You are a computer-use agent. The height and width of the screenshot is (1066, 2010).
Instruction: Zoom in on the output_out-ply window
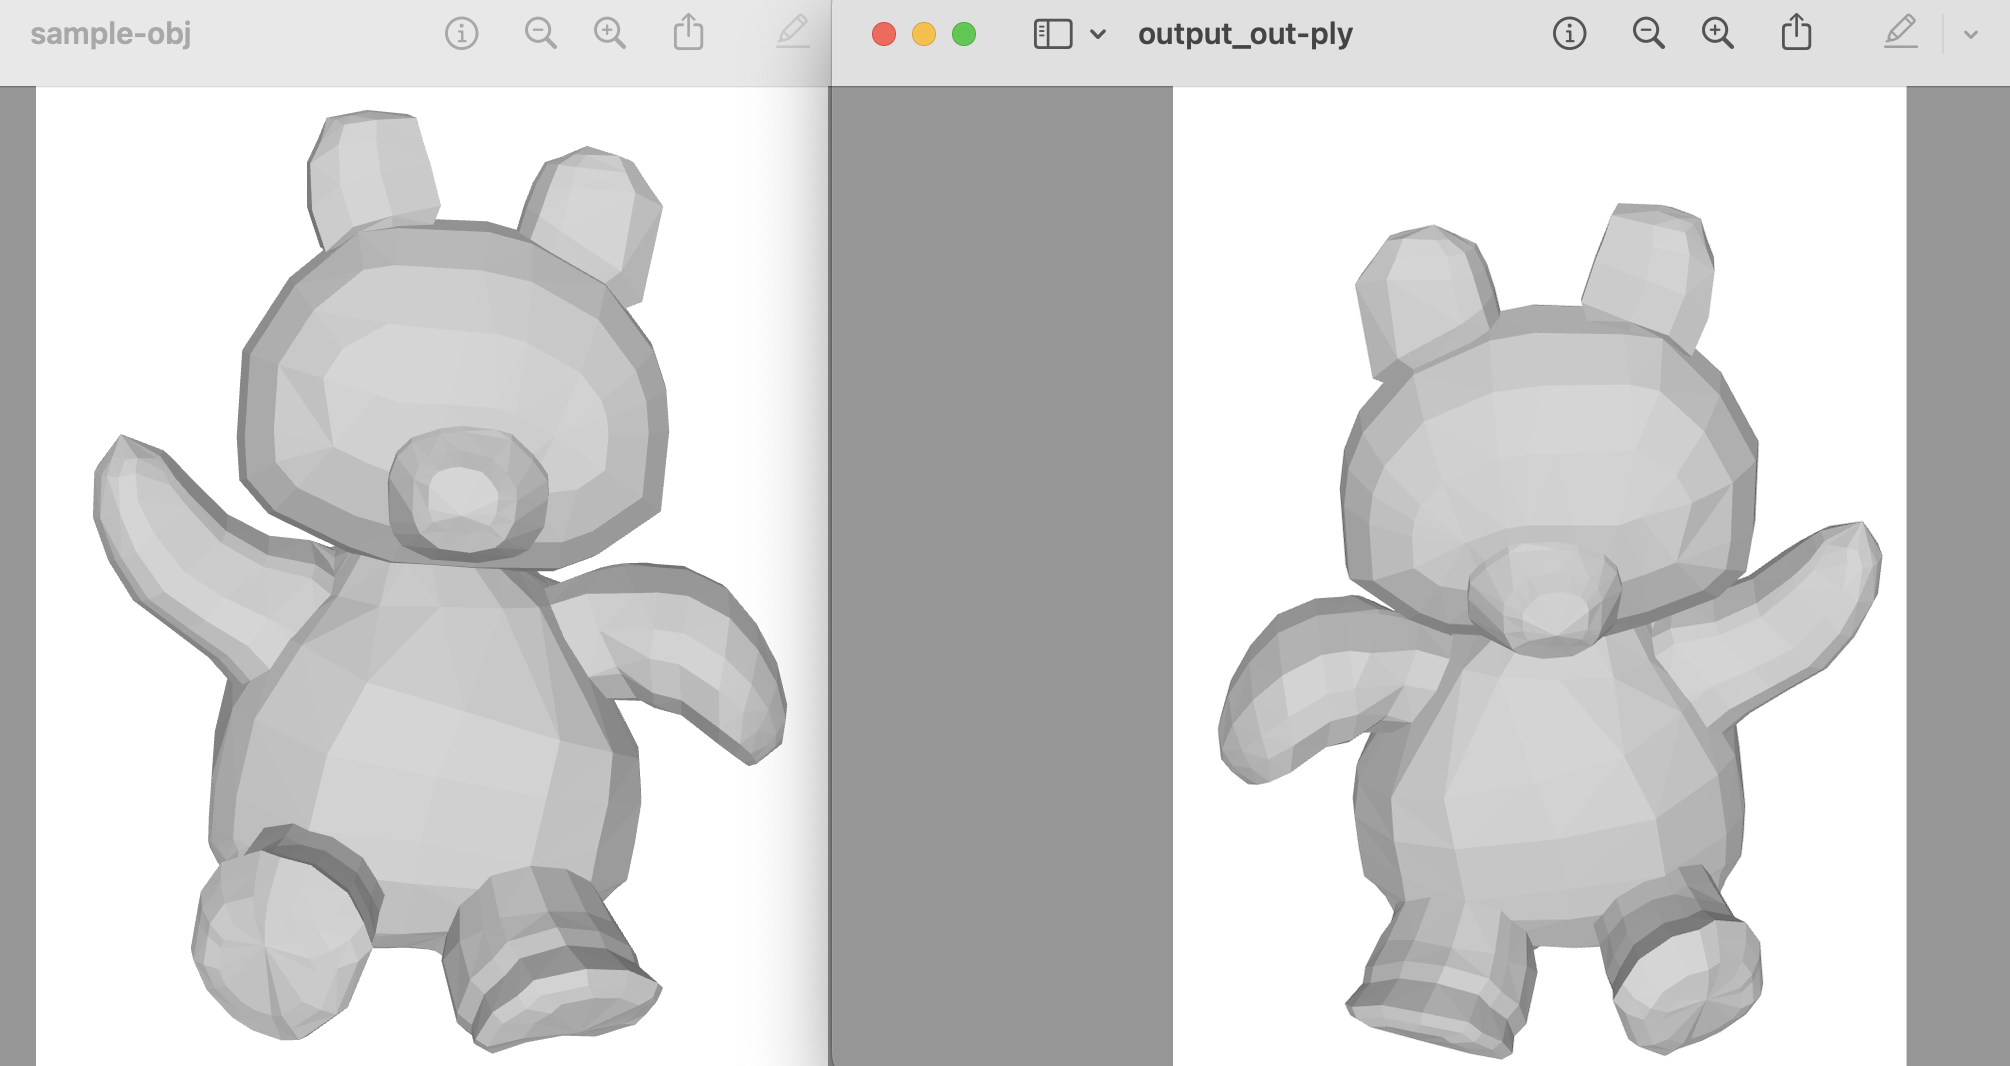[x=1717, y=34]
